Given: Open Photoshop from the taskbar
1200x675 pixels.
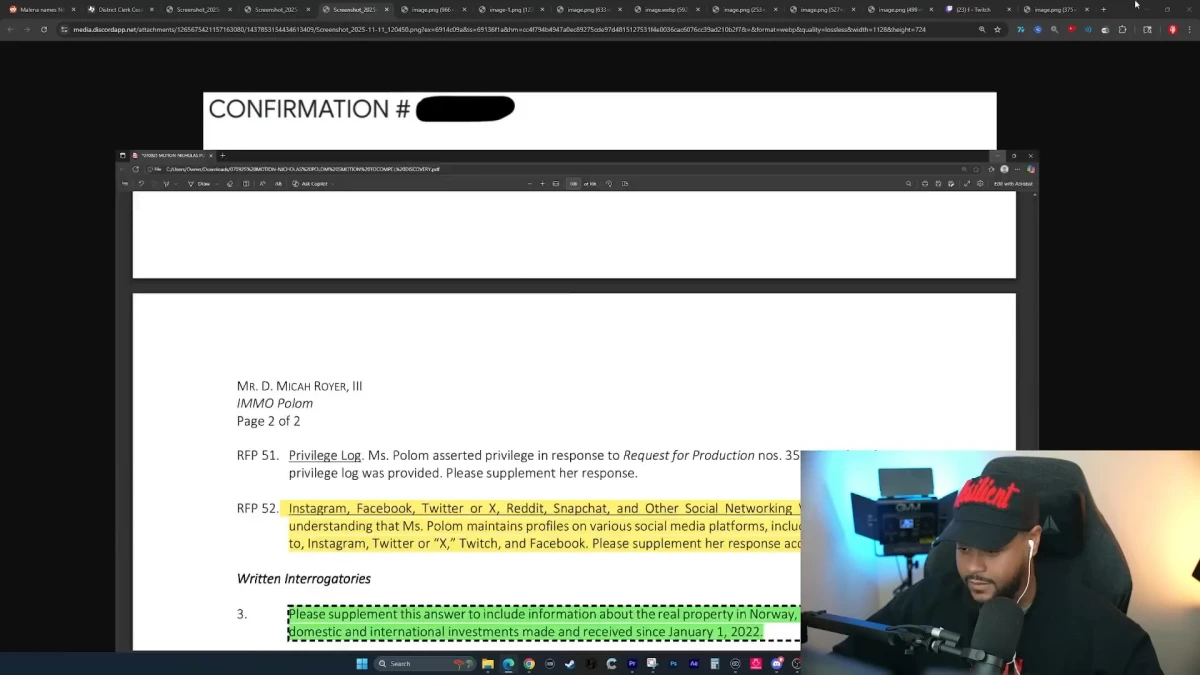Looking at the screenshot, I should point(674,663).
